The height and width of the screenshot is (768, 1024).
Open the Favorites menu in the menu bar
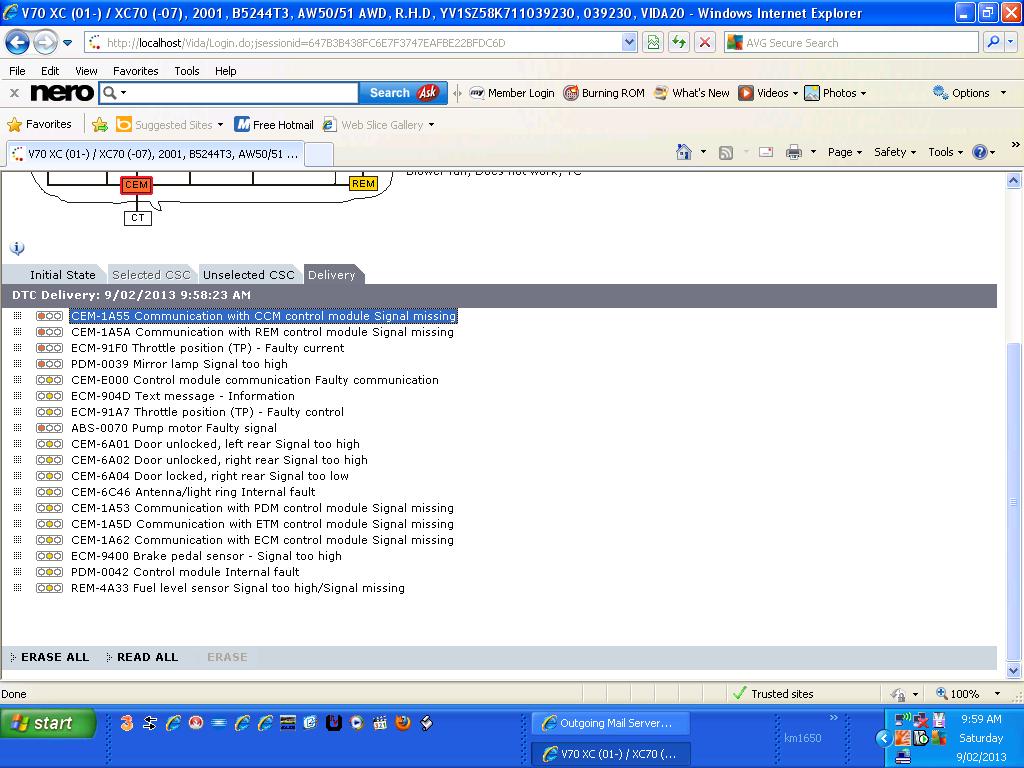point(135,71)
